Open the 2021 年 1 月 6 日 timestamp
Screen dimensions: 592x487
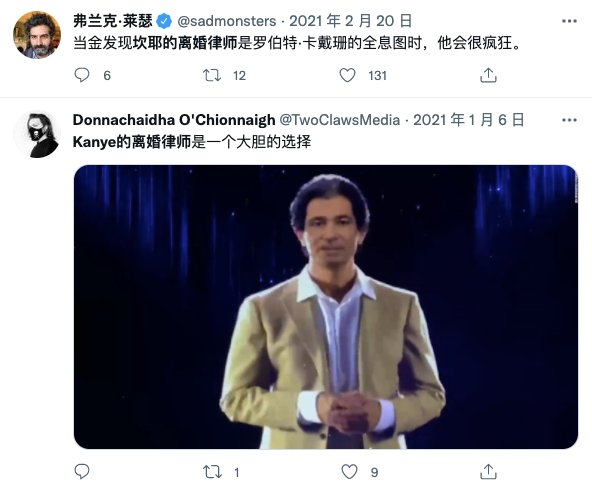coord(469,120)
